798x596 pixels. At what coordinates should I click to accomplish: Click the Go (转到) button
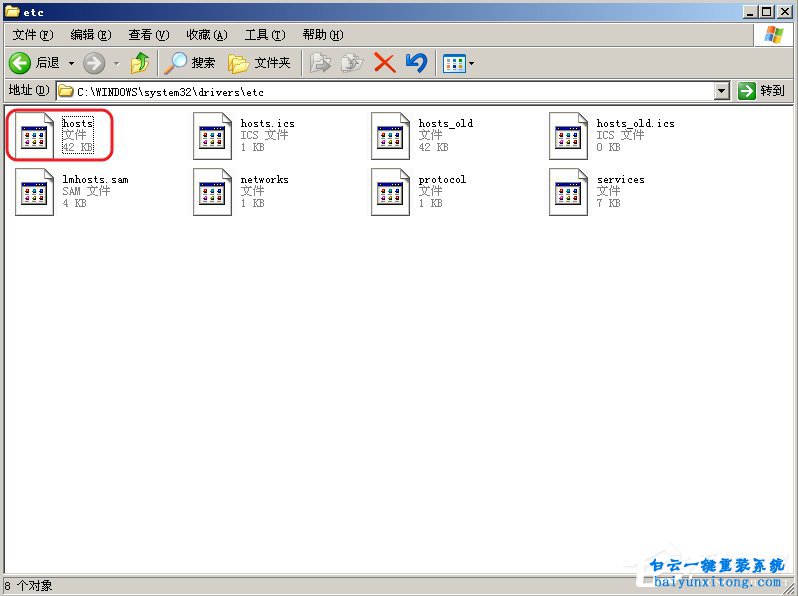click(x=762, y=91)
